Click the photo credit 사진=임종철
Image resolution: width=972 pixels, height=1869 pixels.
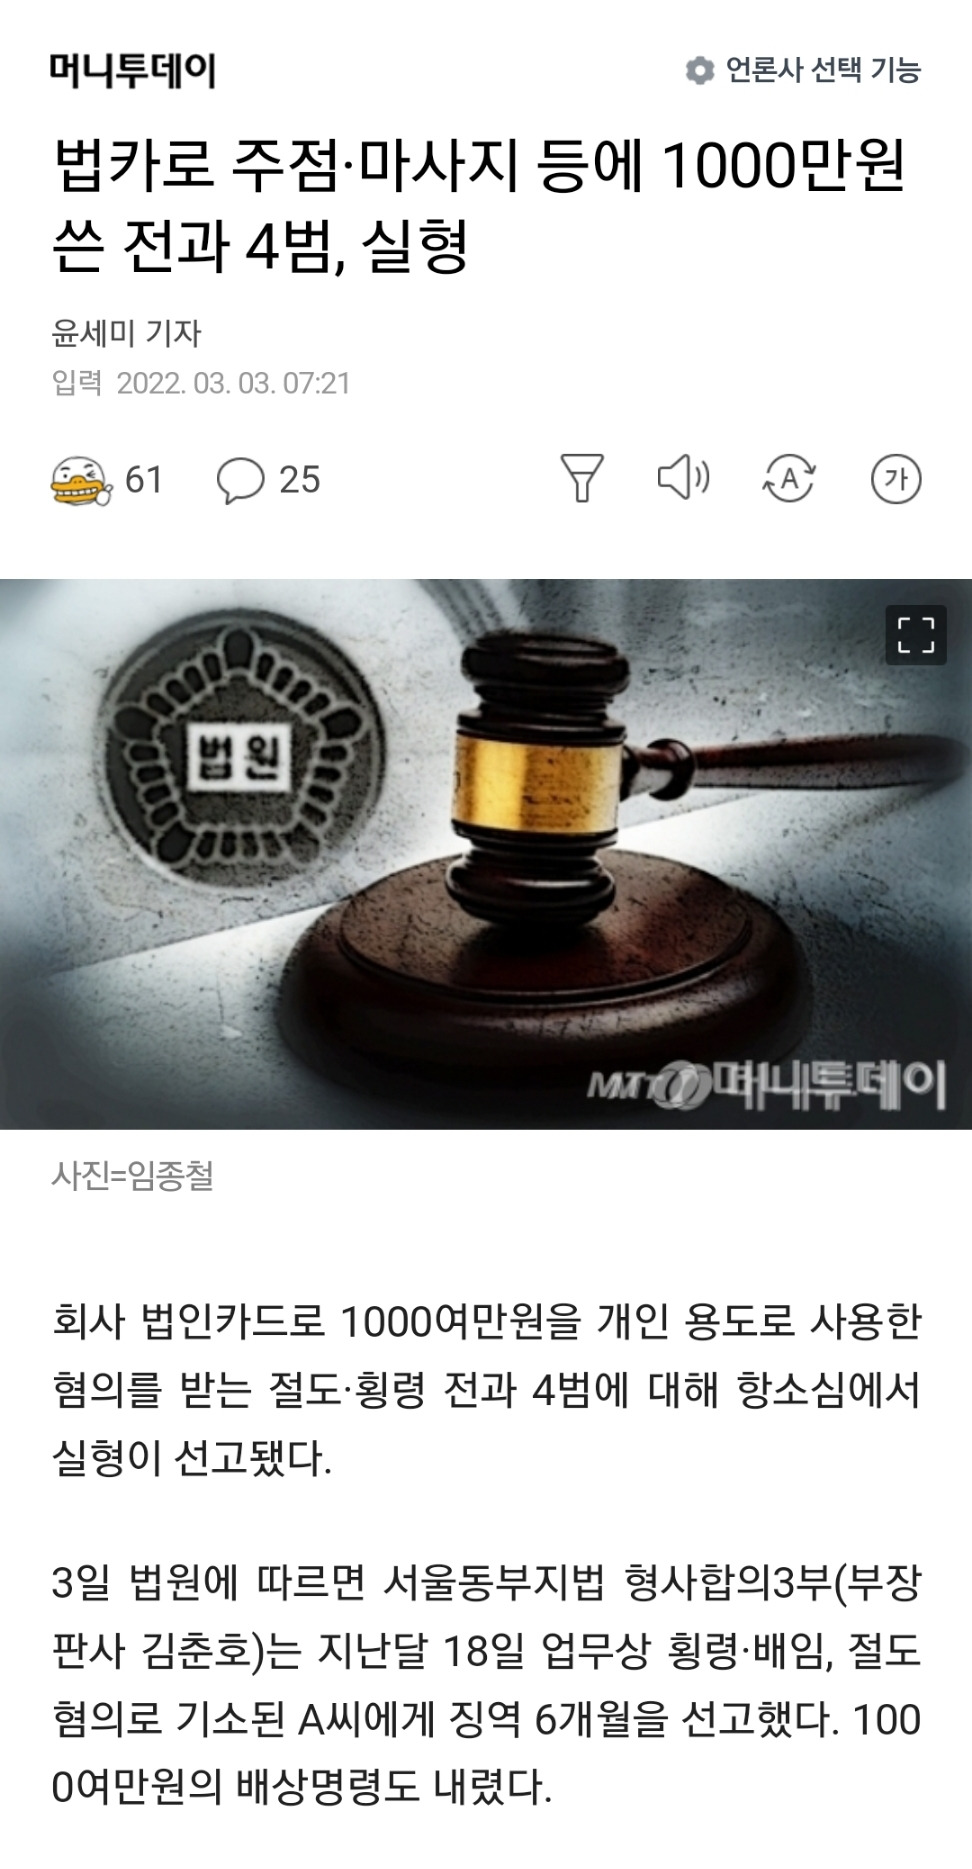[133, 1176]
